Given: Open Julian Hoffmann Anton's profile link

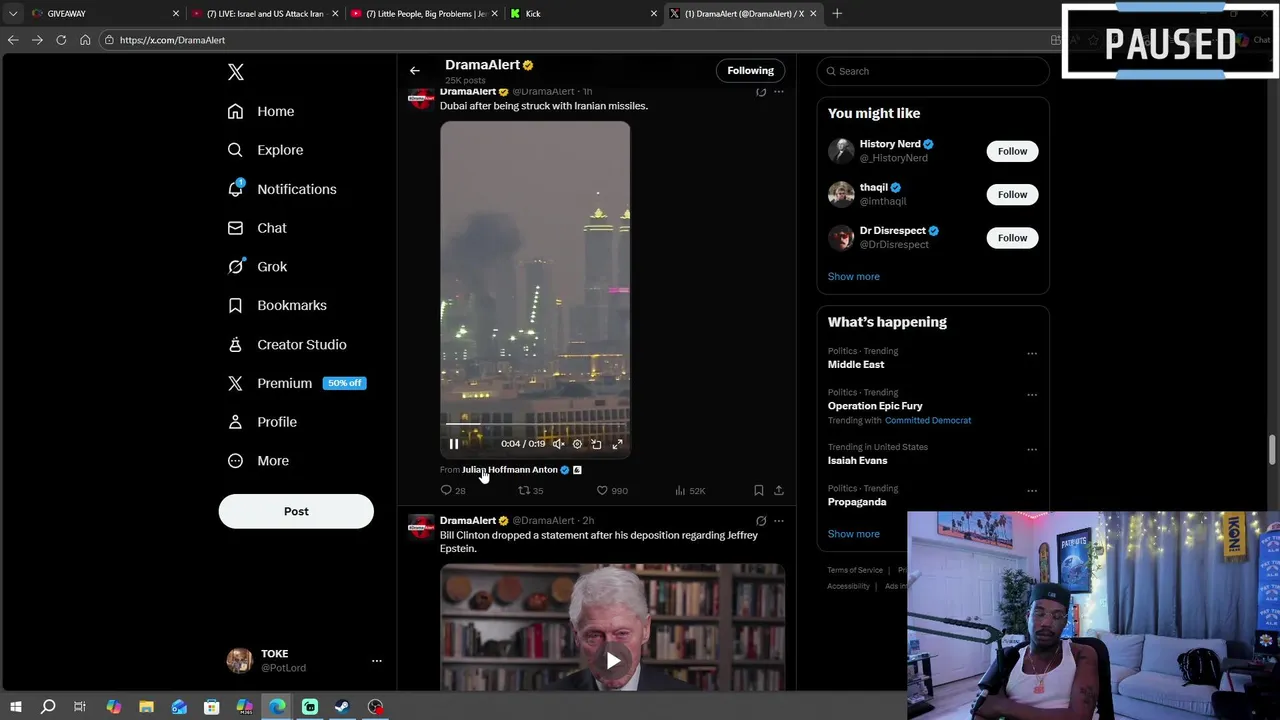Looking at the screenshot, I should tap(510, 470).
